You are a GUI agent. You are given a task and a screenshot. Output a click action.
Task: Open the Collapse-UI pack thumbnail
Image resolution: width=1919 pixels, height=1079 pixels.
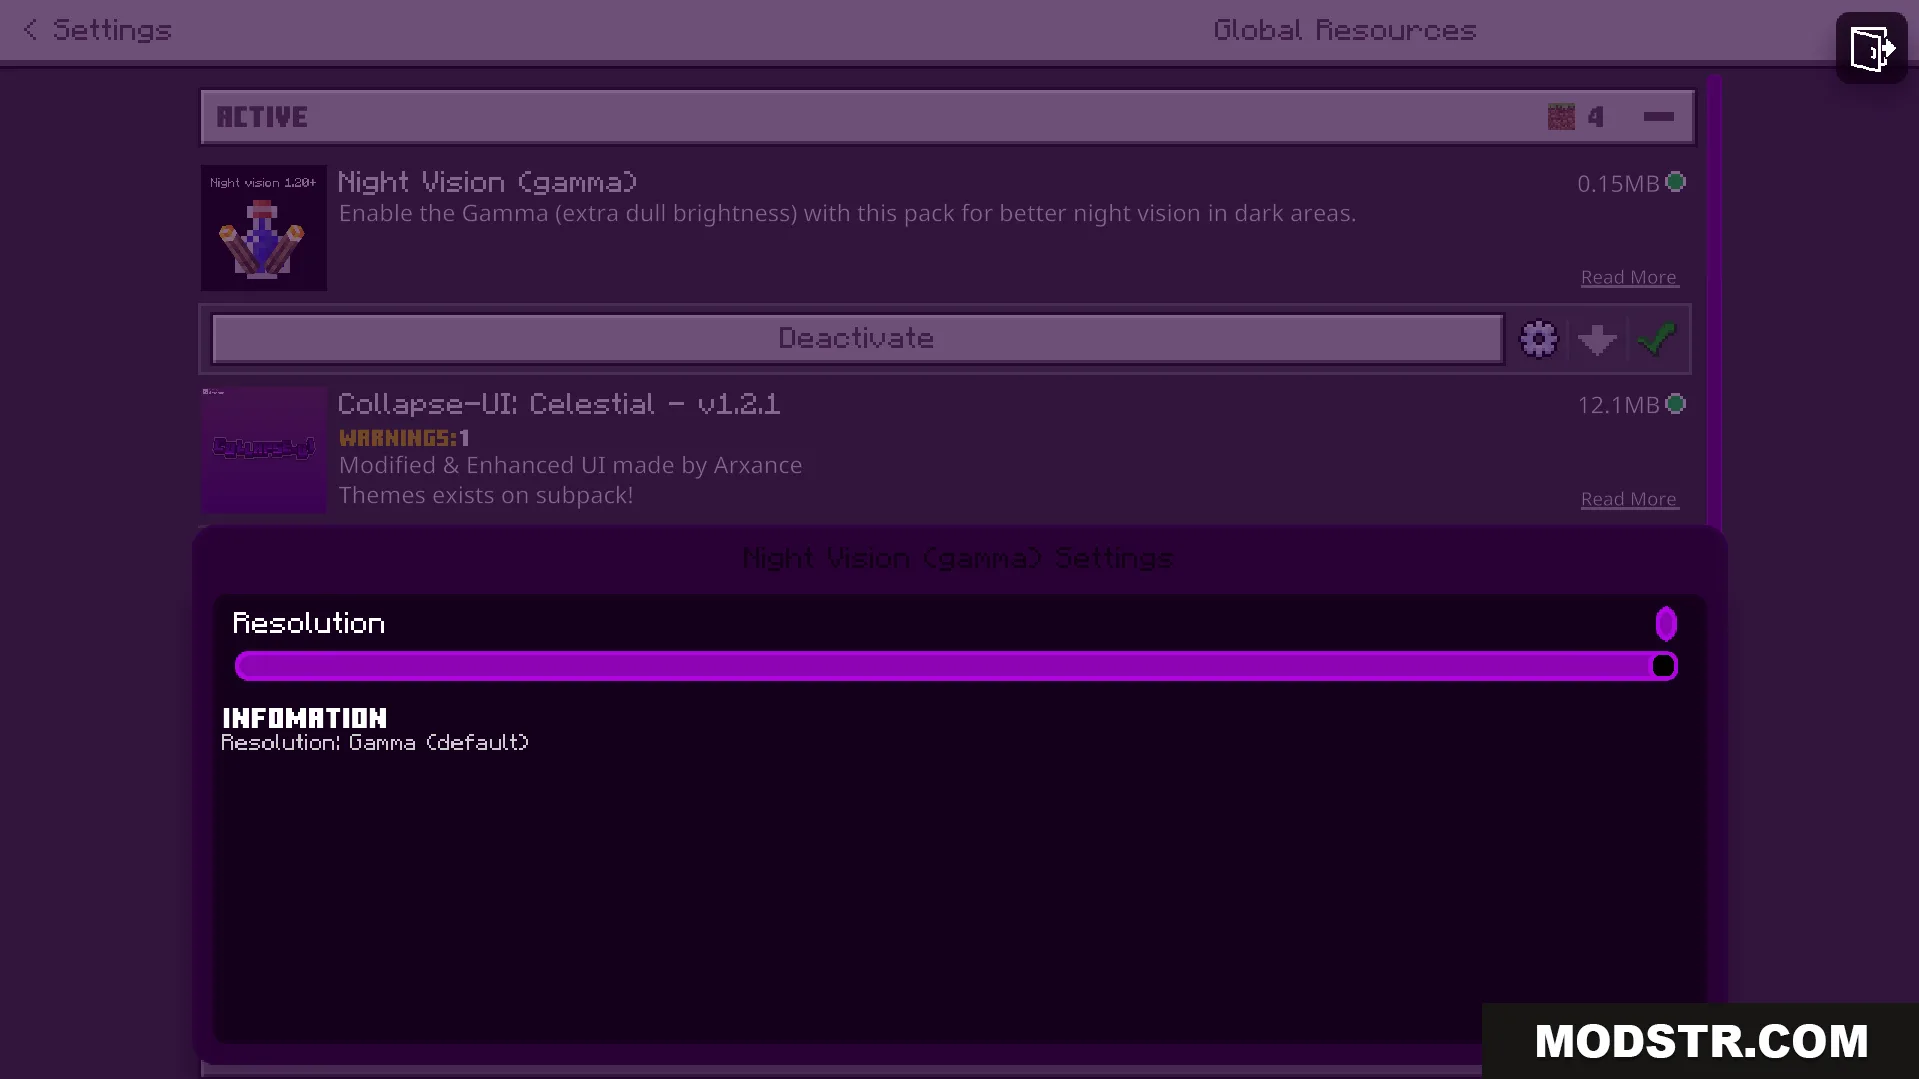pos(264,450)
